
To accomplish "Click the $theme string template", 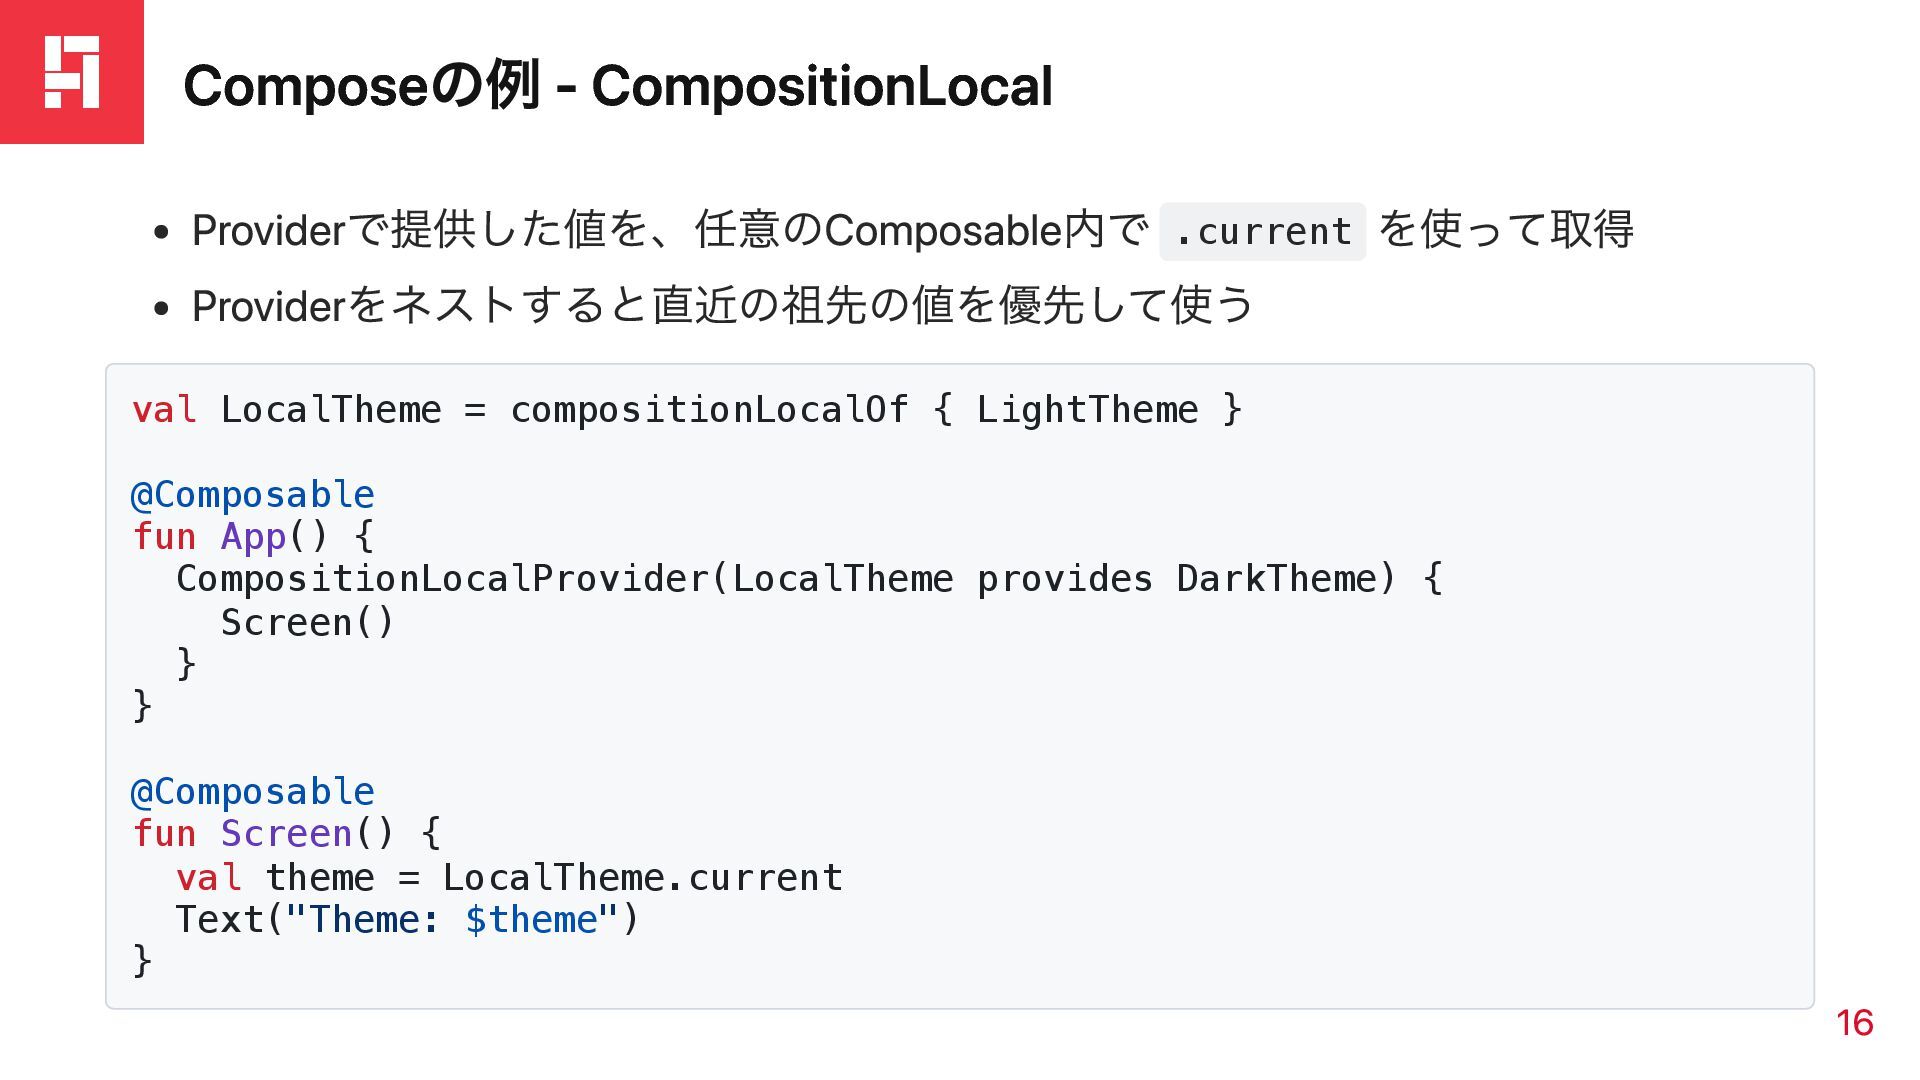I will [x=531, y=920].
